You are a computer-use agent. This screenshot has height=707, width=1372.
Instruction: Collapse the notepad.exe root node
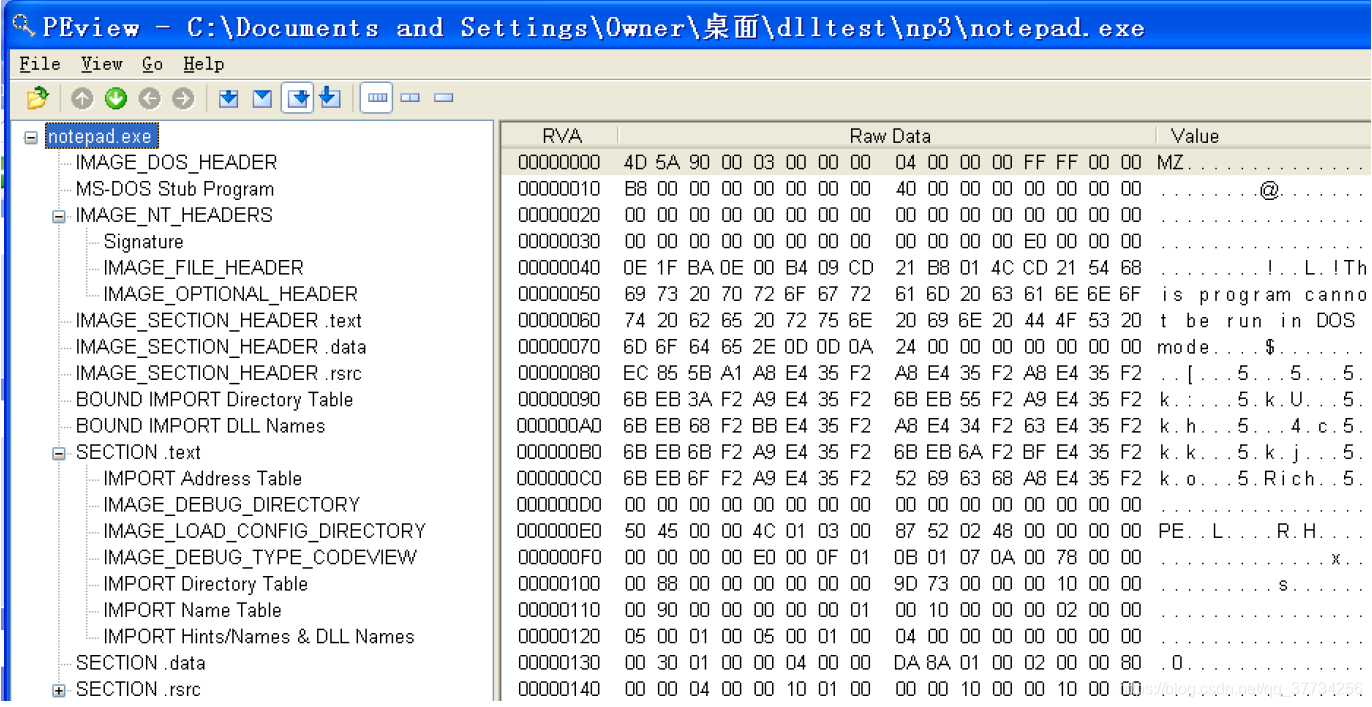pyautogui.click(x=31, y=137)
